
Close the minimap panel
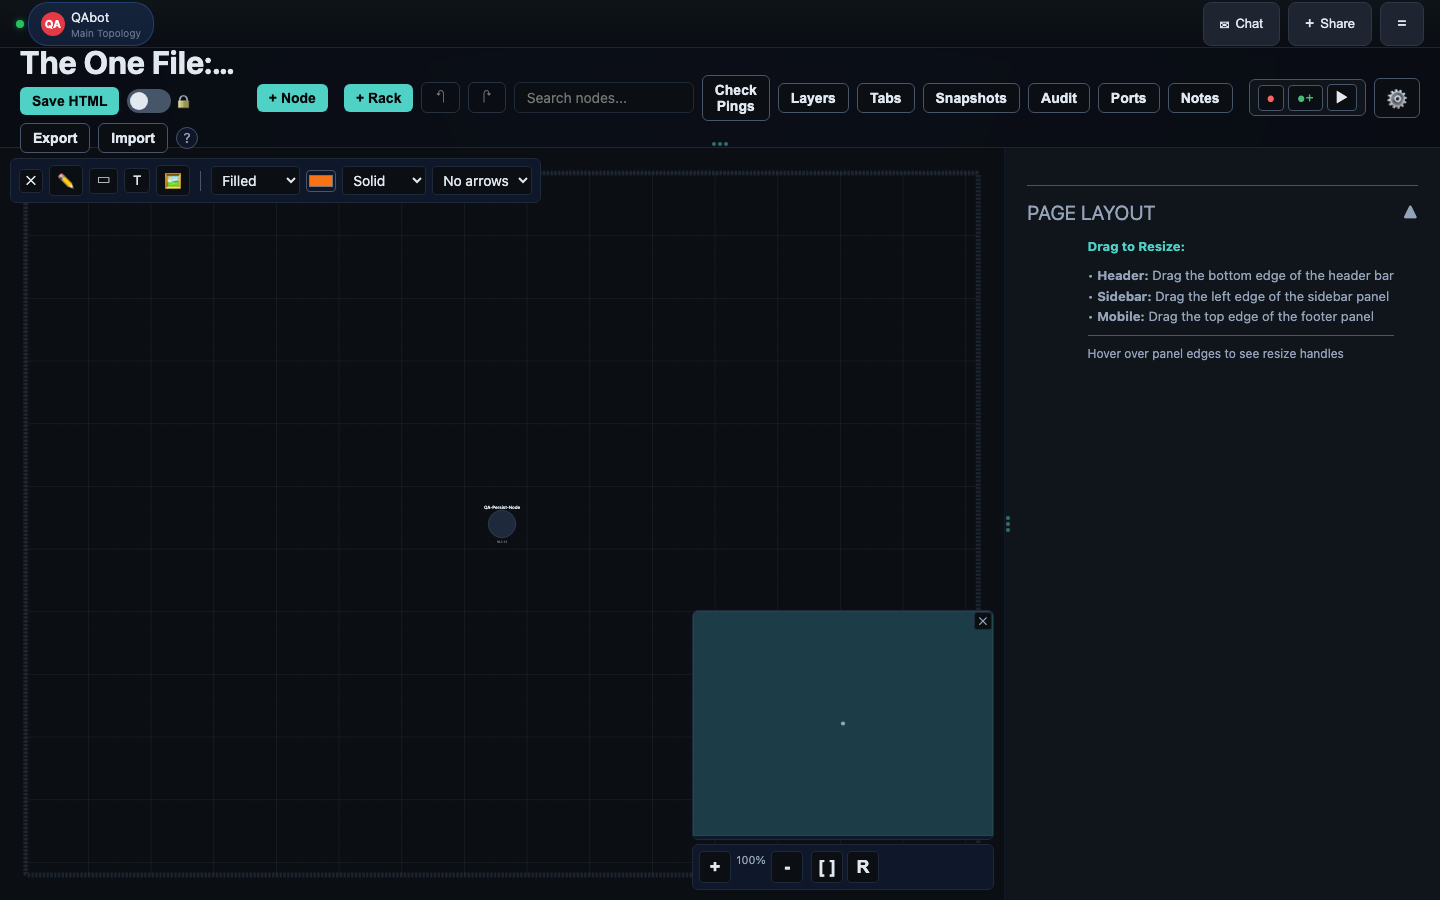click(x=983, y=621)
